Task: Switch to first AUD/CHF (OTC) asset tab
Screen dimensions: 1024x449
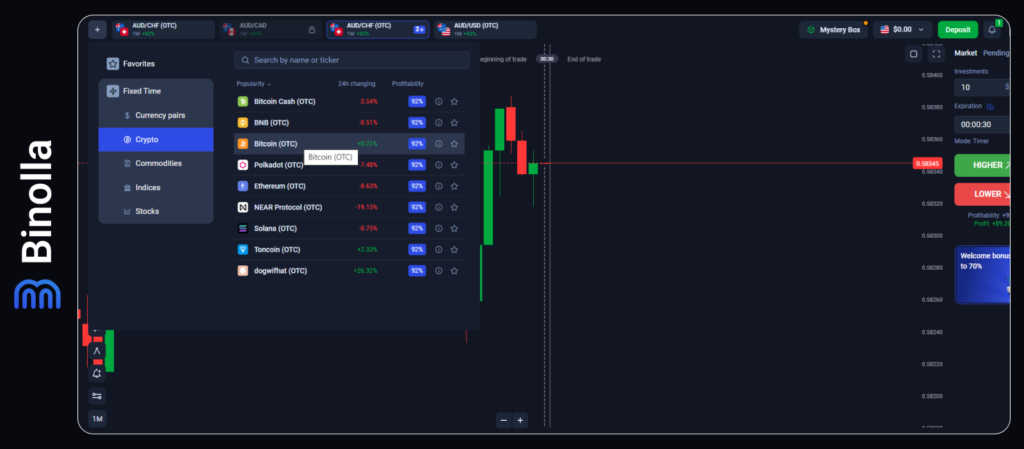Action: tap(163, 29)
